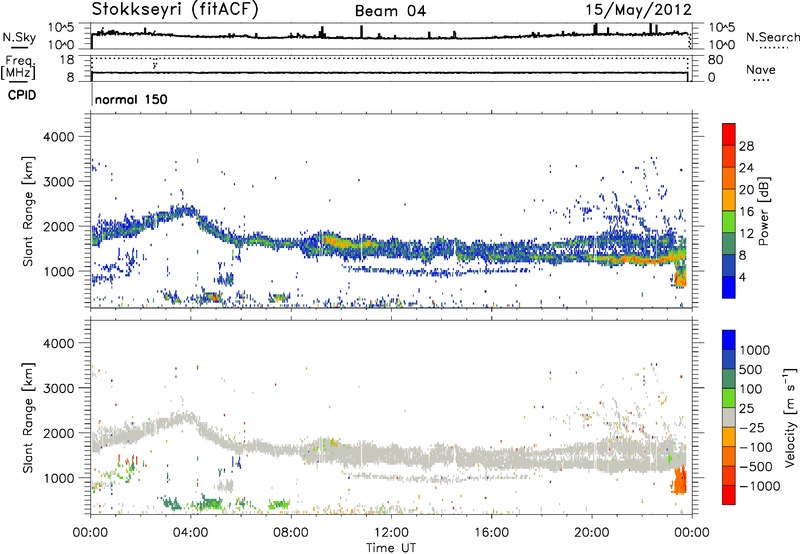Screen dimensions: 800x554
Task: Click the '-1000' label on the velocity colorbar
Action: pos(760,486)
